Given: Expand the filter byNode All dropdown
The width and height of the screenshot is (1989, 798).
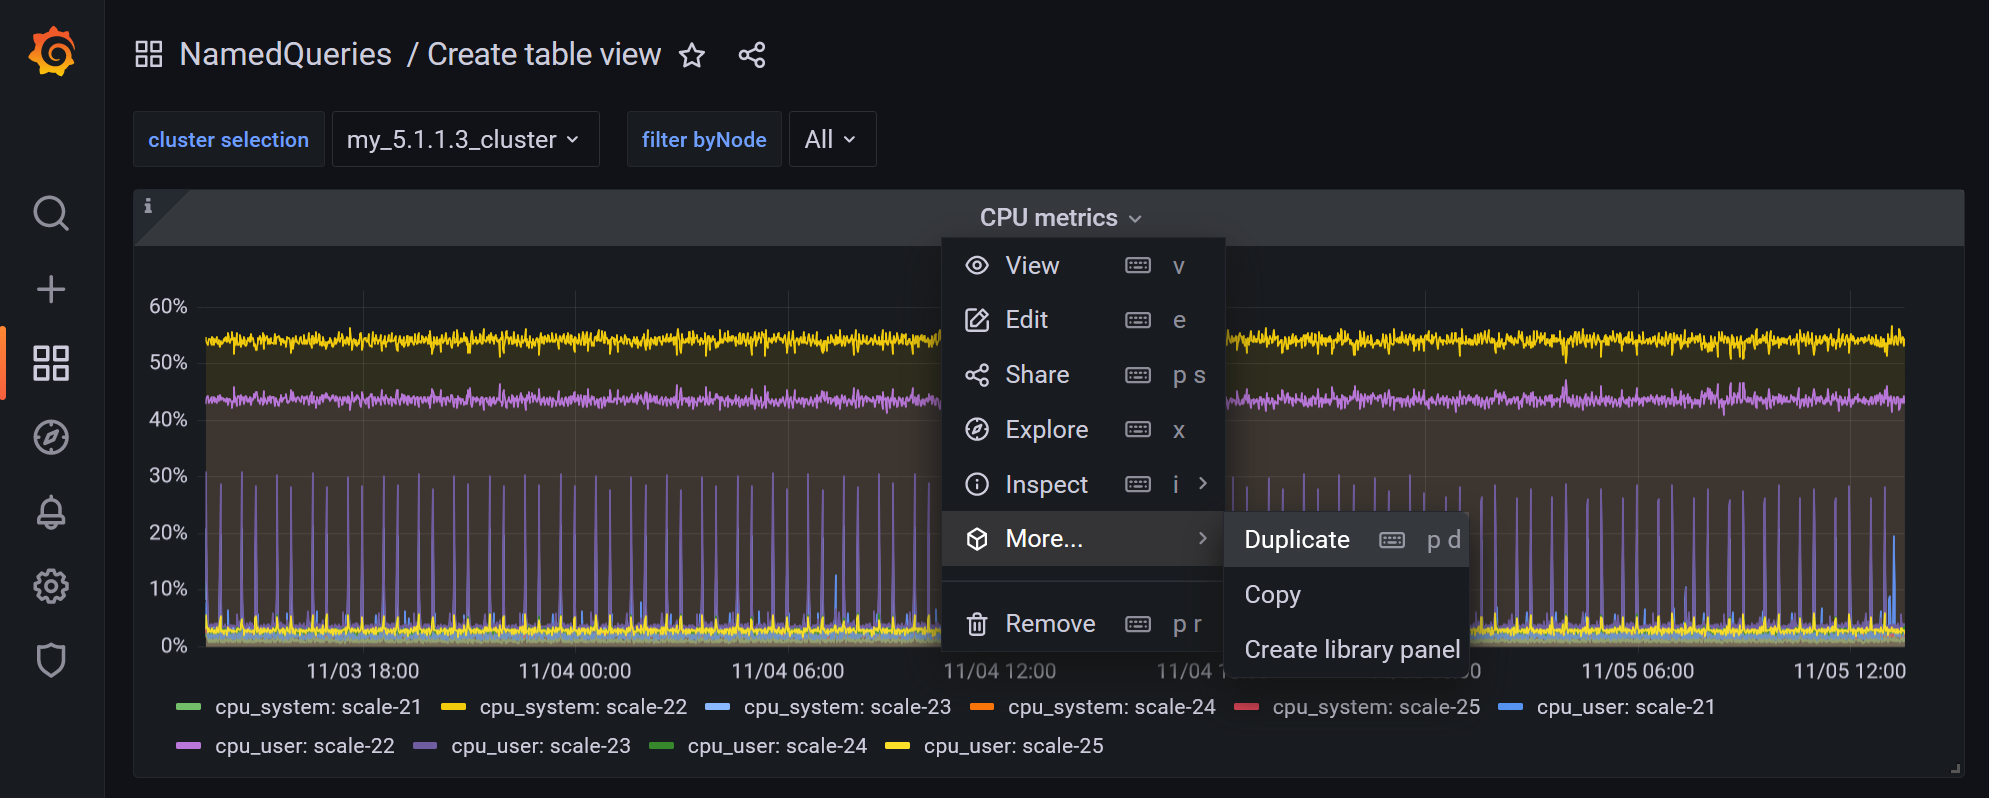Looking at the screenshot, I should click(831, 139).
